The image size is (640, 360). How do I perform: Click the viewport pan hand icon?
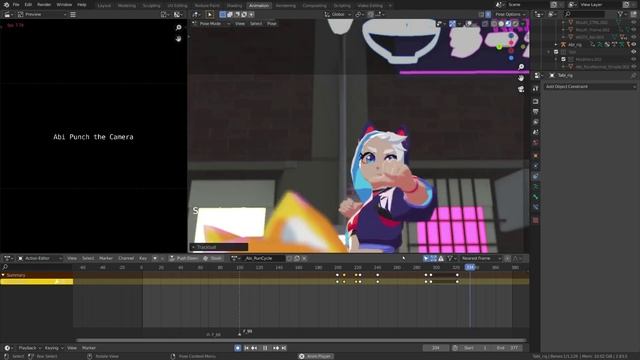click(521, 78)
